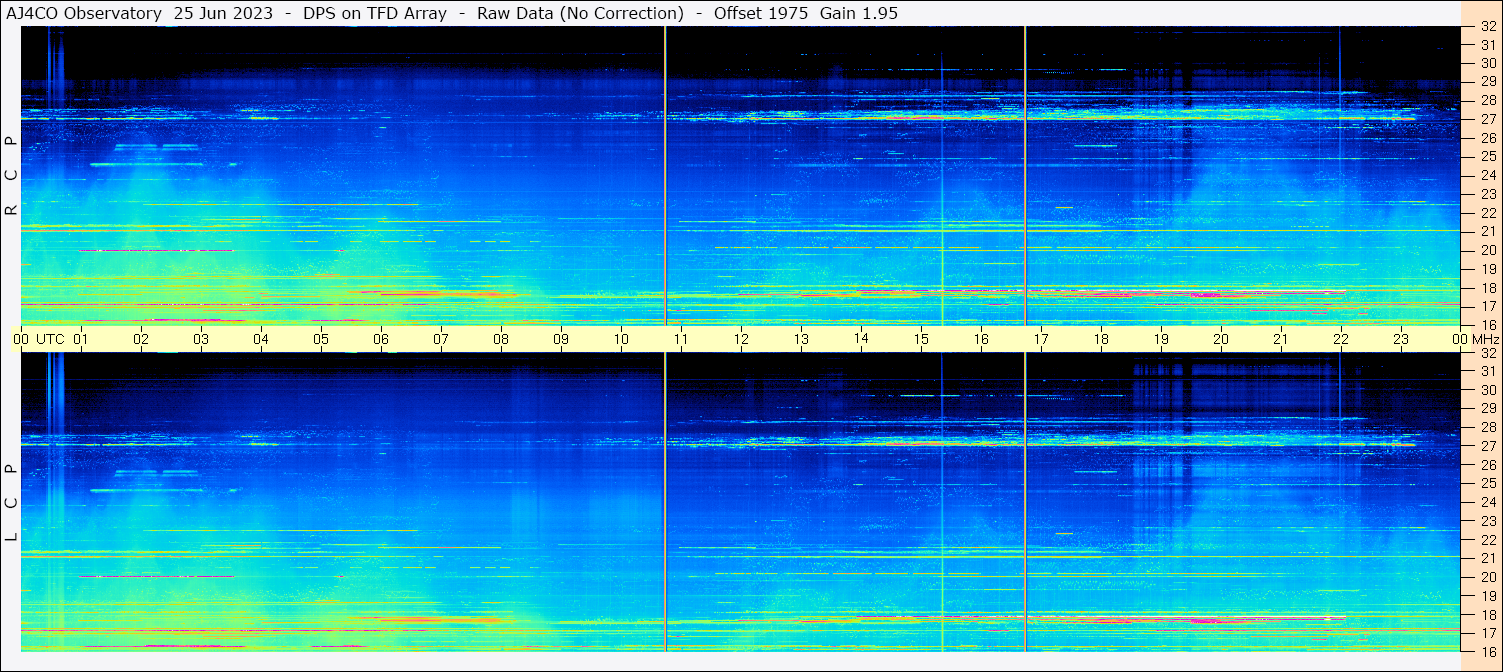Click the "16" hour tick on time axis
1503x672 pixels.
[981, 339]
